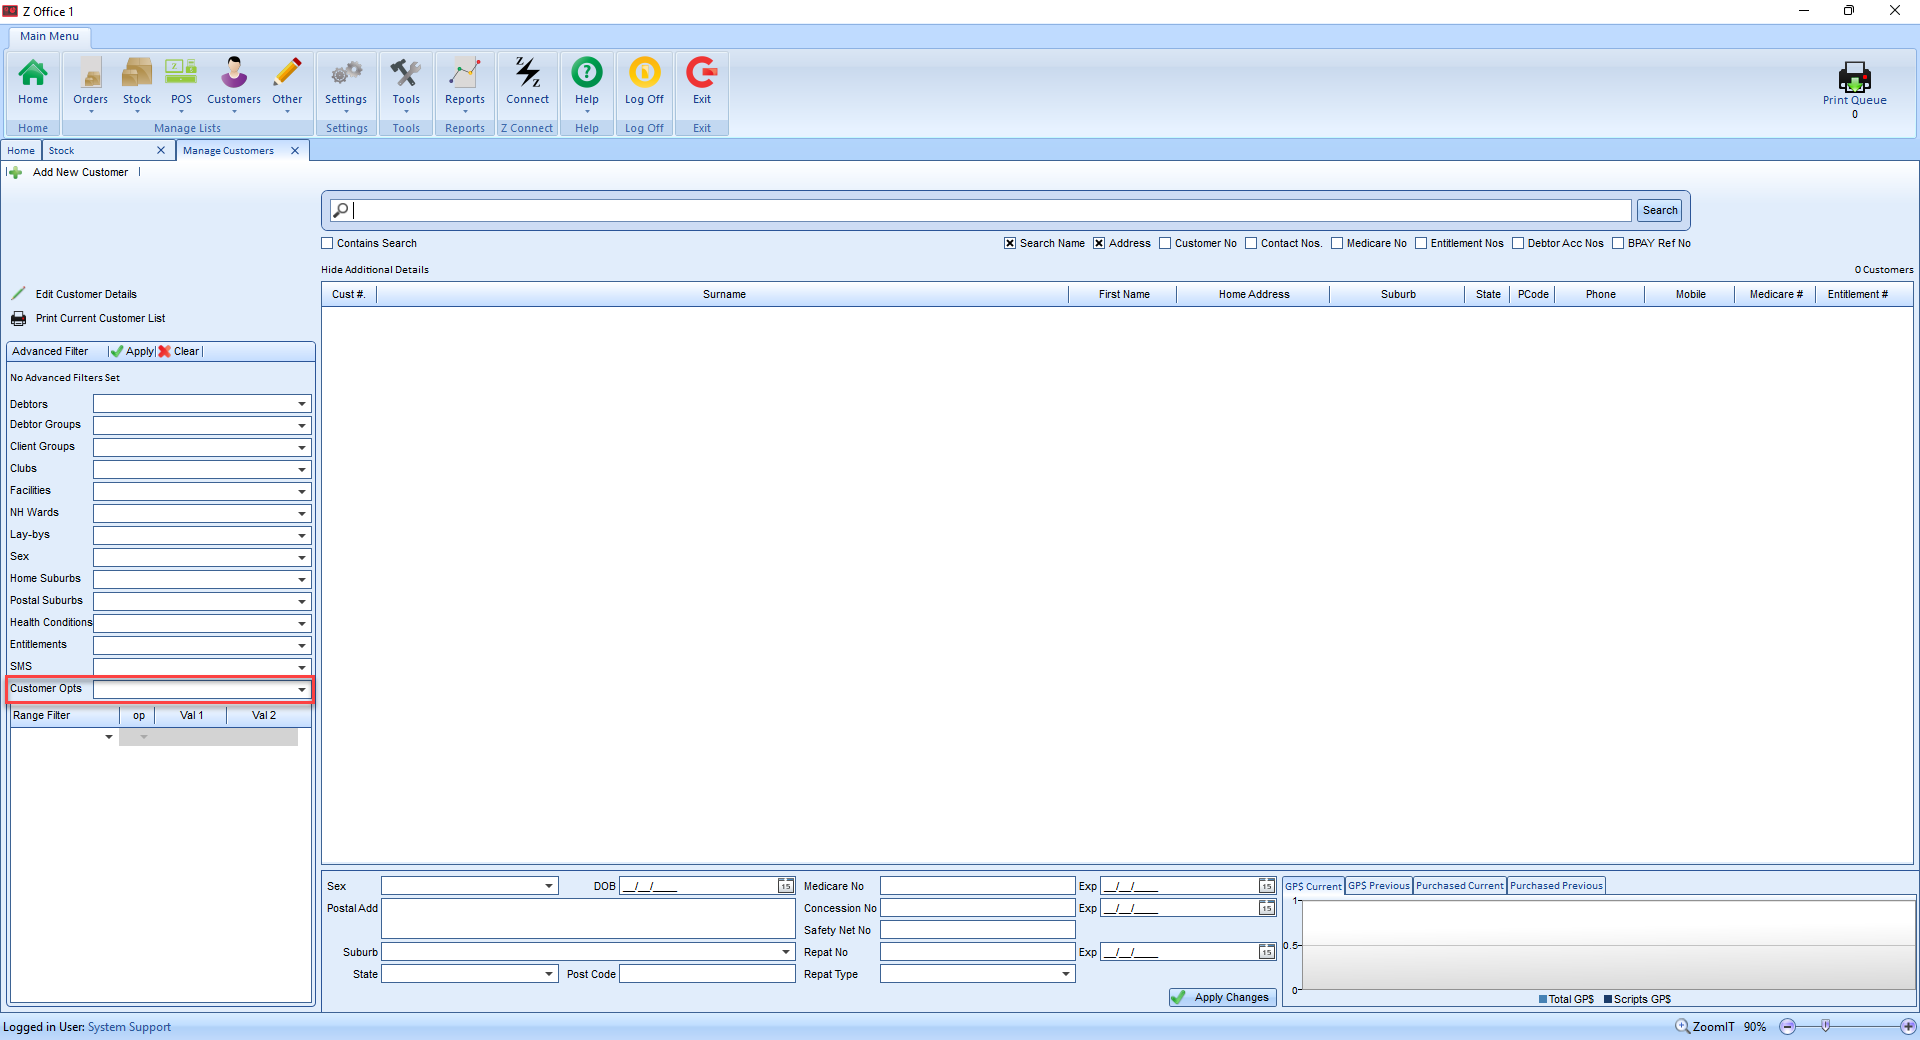Open the Stock ribbon icon
The height and width of the screenshot is (1040, 1920).
click(x=137, y=74)
